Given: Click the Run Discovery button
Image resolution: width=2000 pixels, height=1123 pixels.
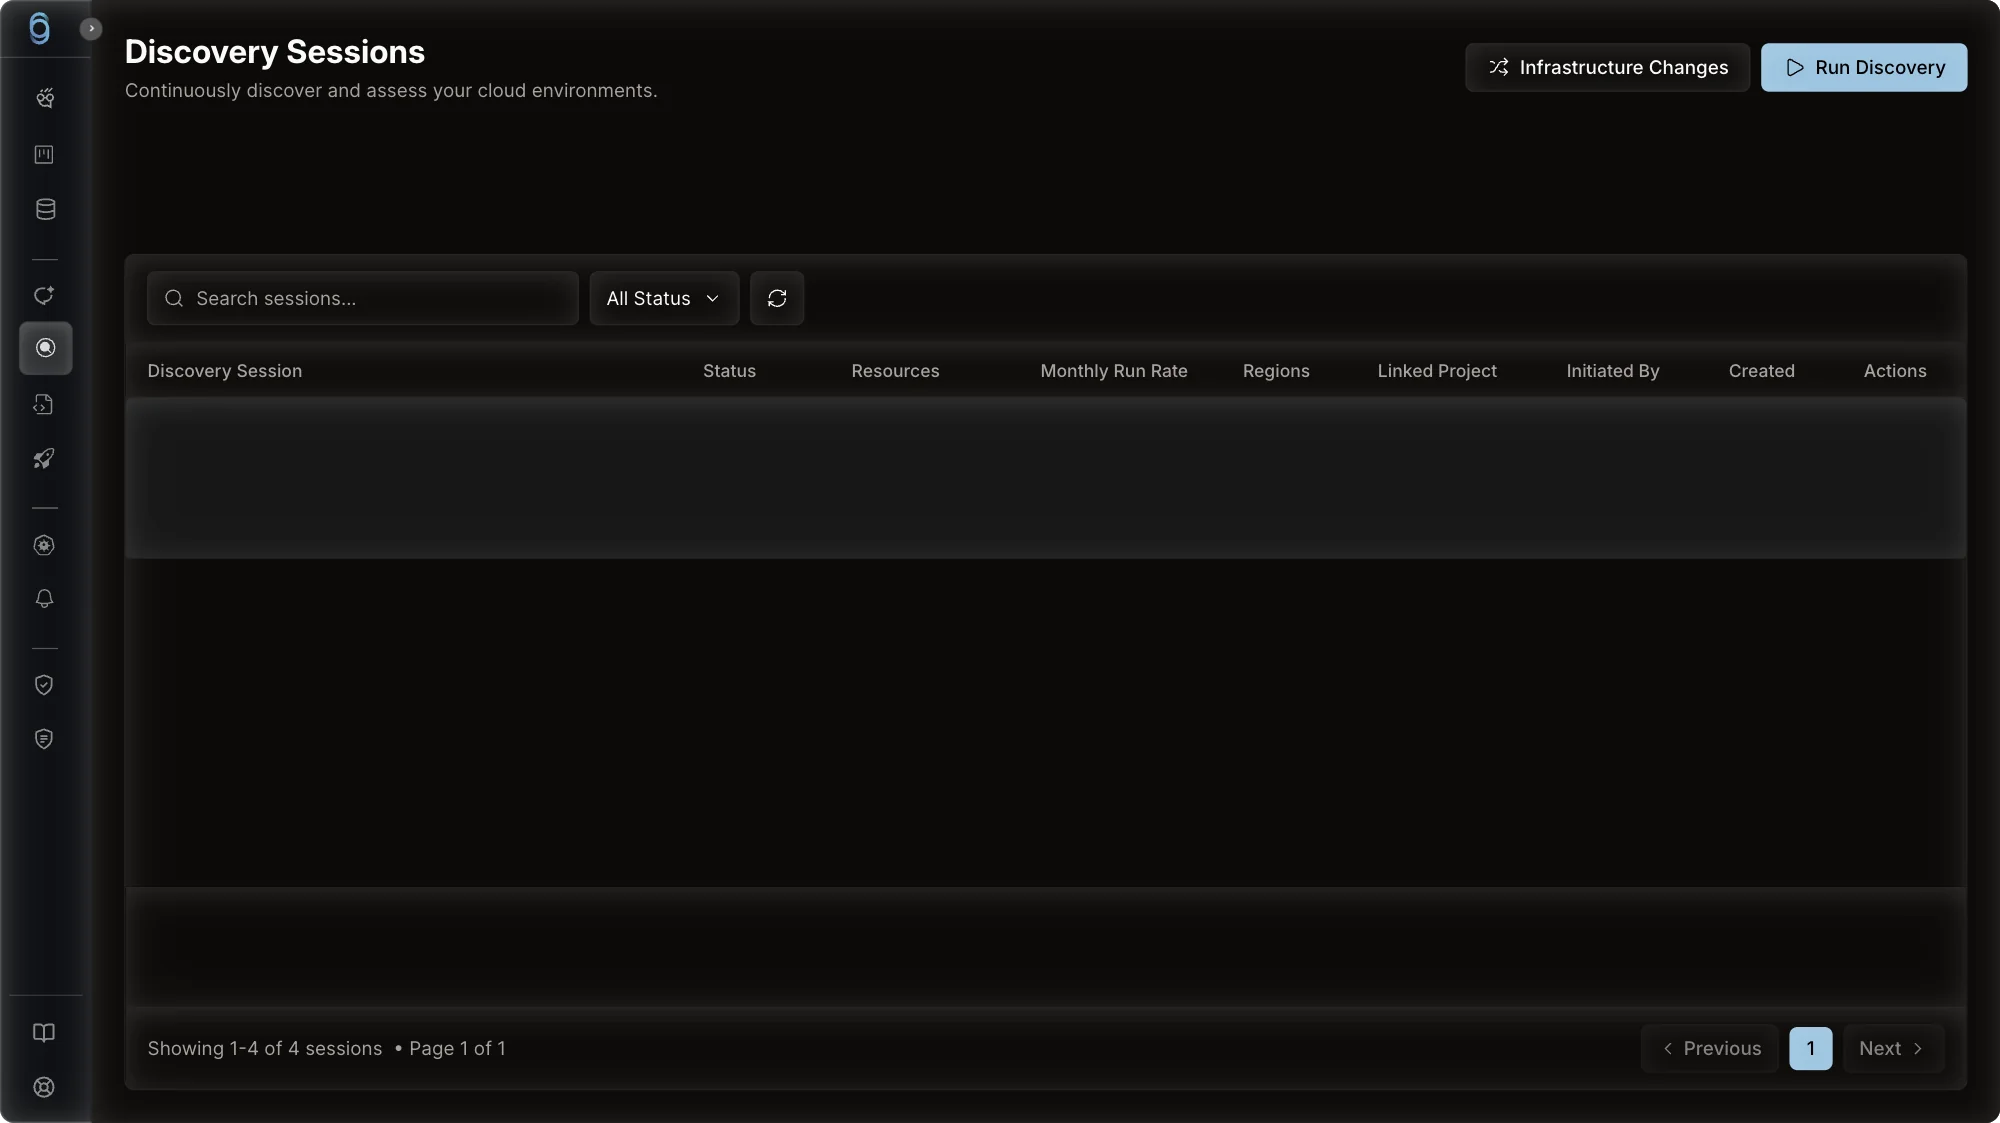Looking at the screenshot, I should (1864, 67).
